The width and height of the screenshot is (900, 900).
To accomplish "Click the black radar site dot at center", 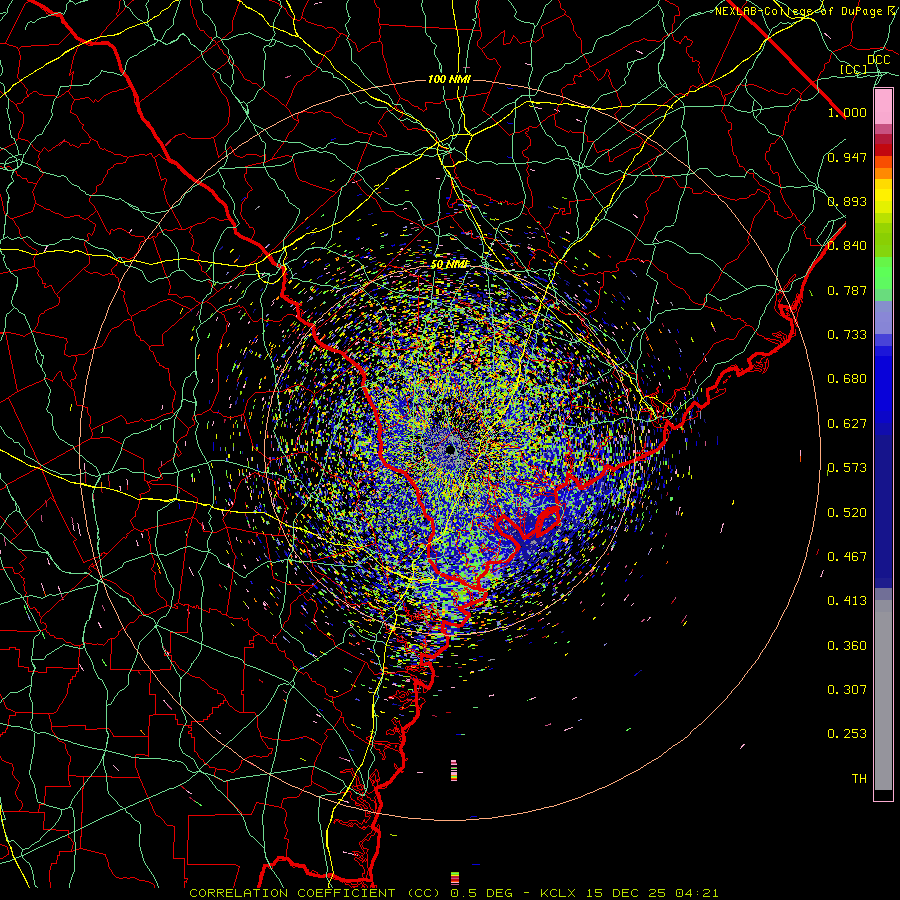I will point(451,450).
